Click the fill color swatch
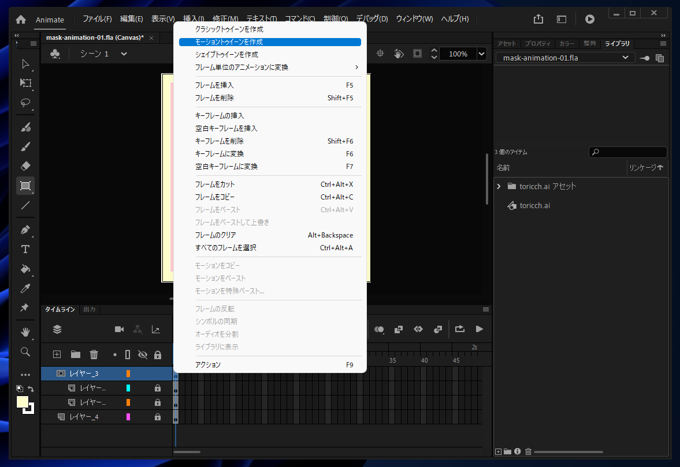The width and height of the screenshot is (680, 467). 22,402
